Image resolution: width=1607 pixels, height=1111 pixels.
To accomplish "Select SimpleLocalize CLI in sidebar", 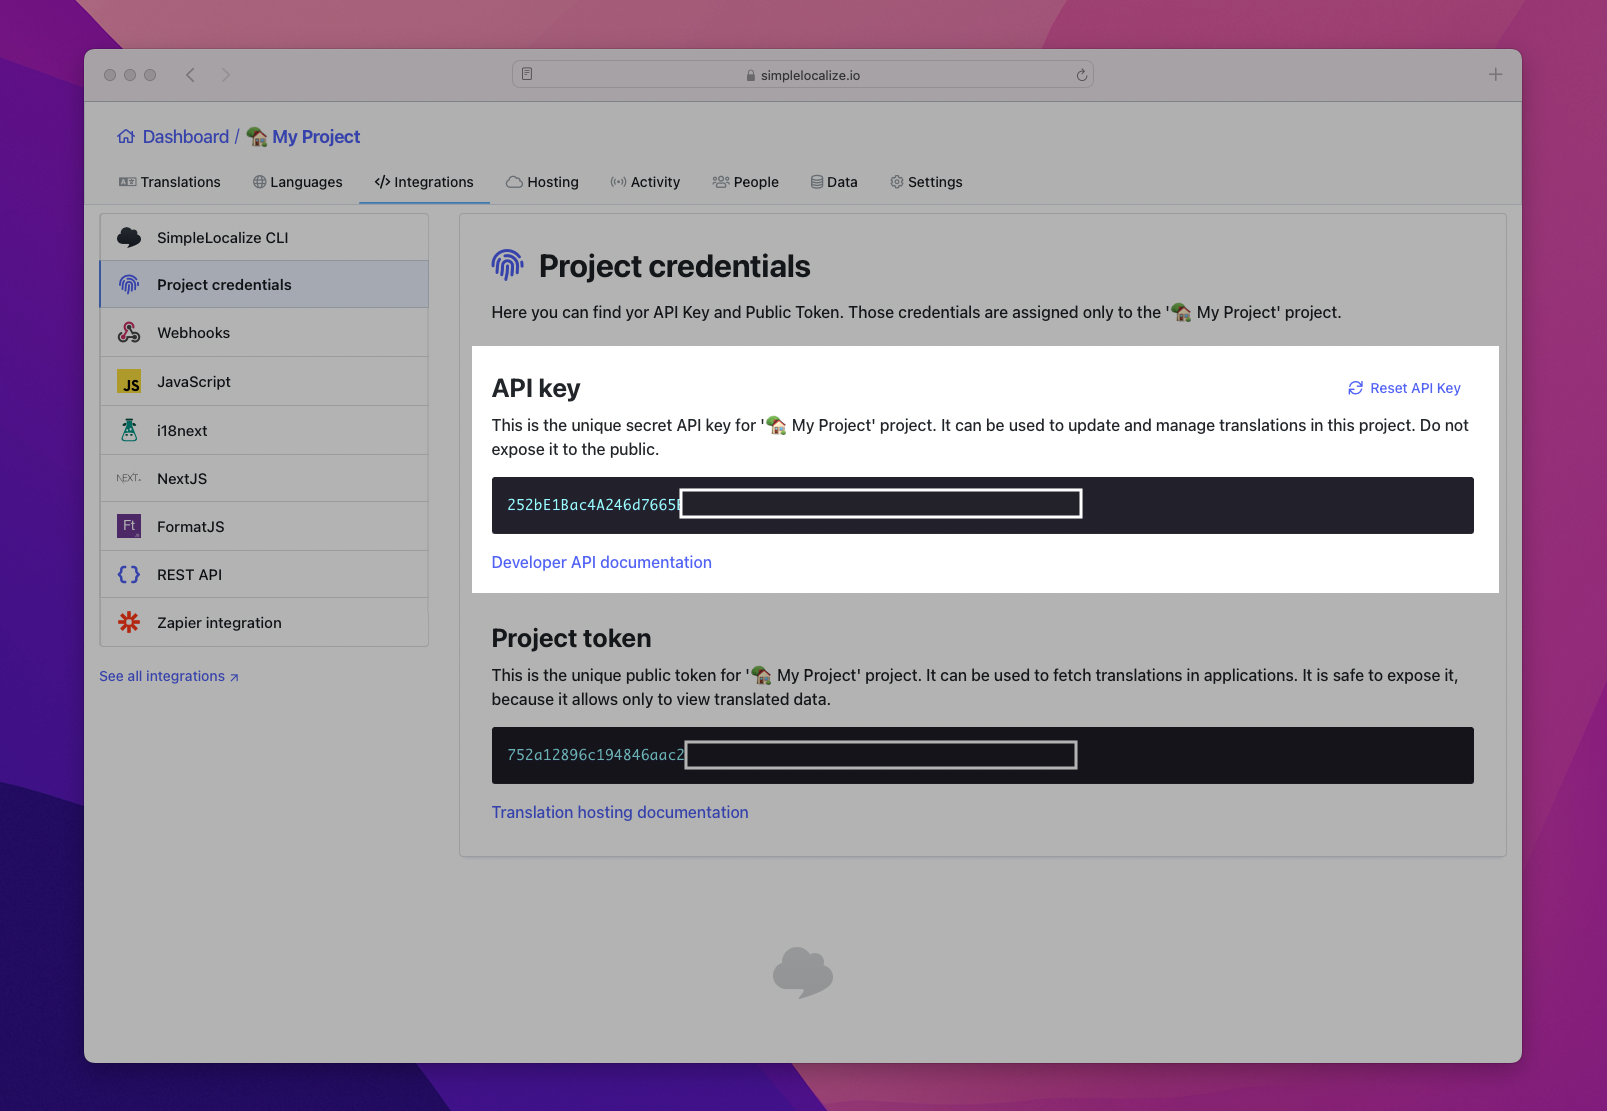I will coord(264,237).
